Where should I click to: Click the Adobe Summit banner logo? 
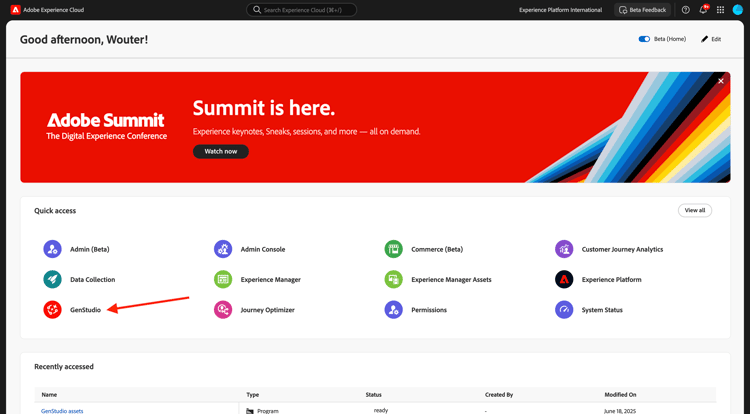[106, 126]
